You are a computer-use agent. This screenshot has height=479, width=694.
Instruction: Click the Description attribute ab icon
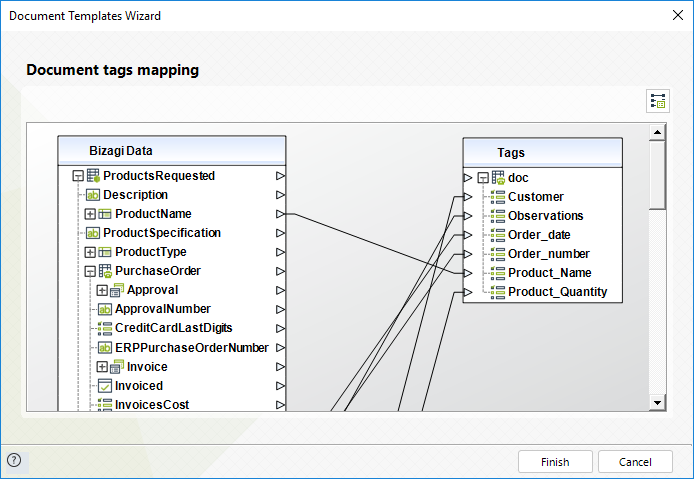(x=93, y=195)
